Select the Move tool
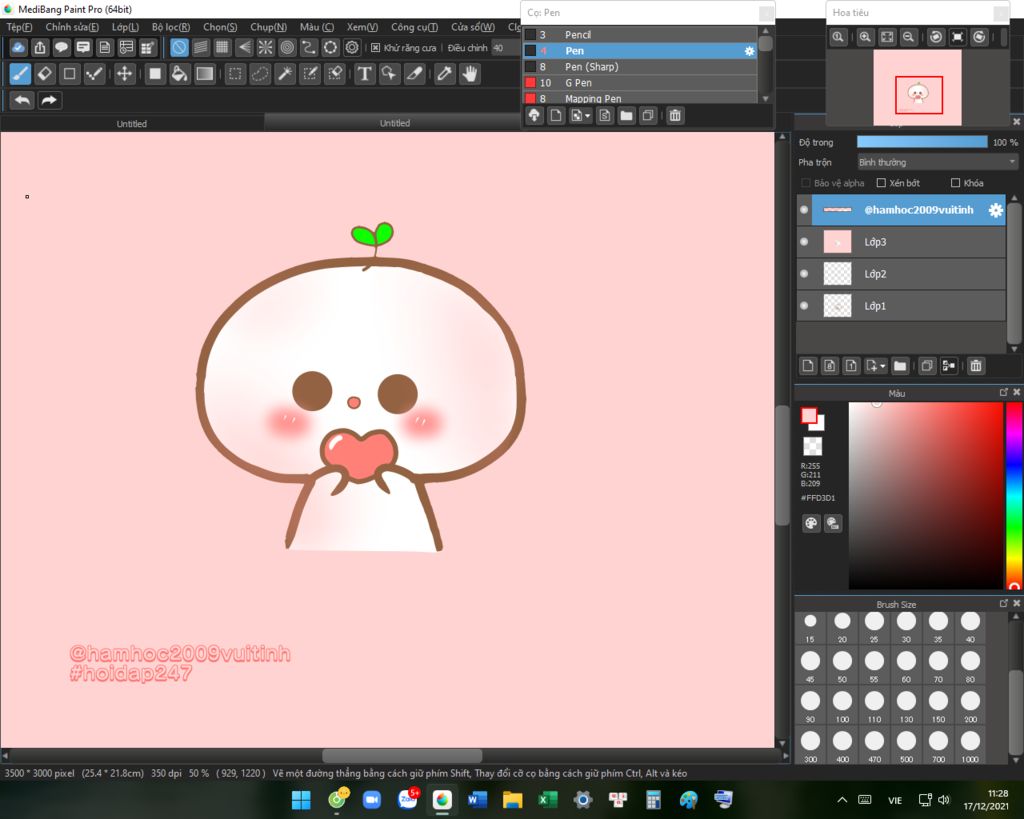This screenshot has width=1024, height=819. pyautogui.click(x=124, y=74)
